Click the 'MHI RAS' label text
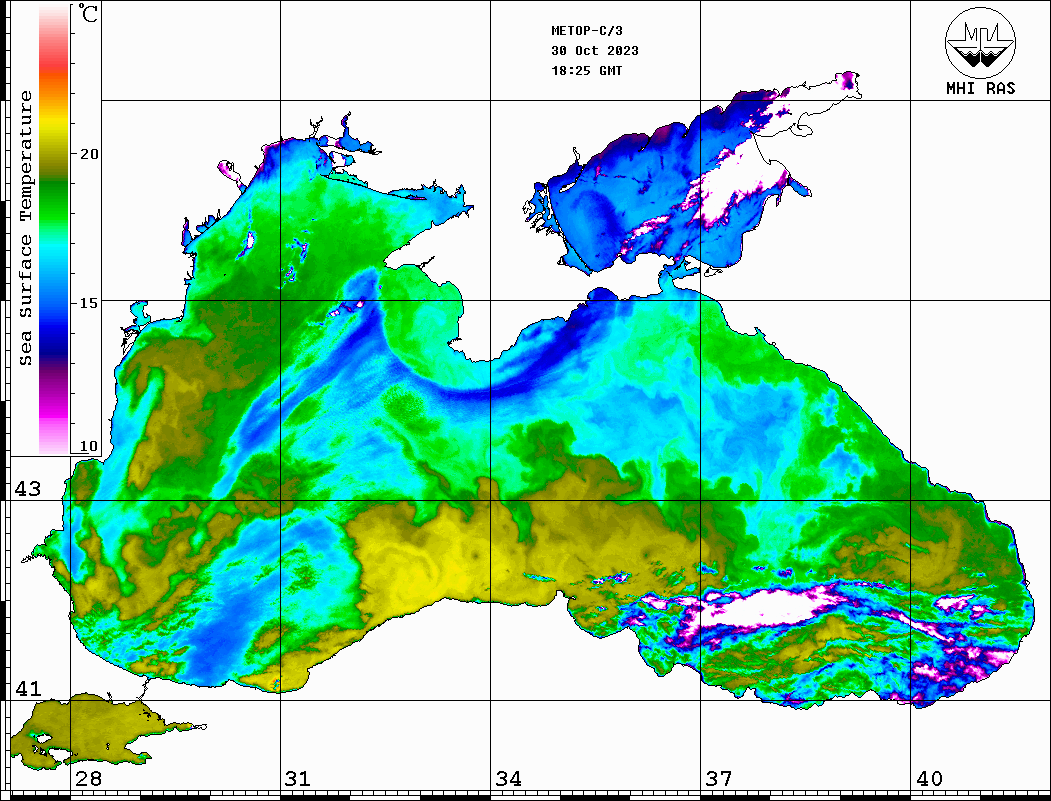The height and width of the screenshot is (801, 1051). click(x=980, y=88)
